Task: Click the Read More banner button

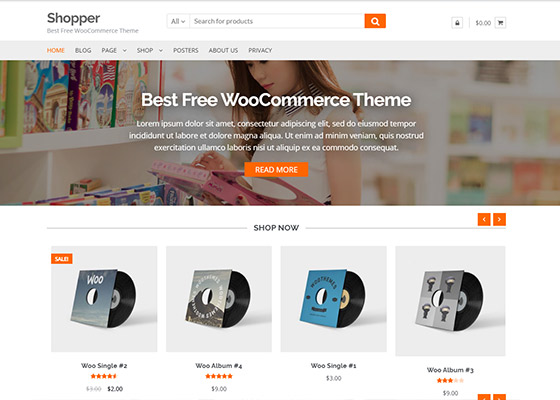Action: pos(276,170)
